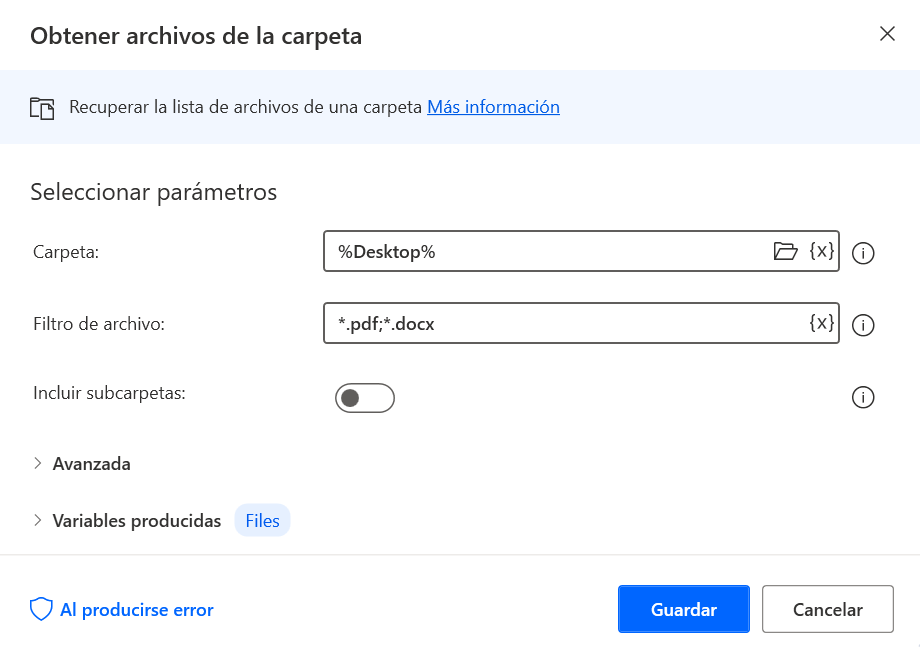This screenshot has width=920, height=648.
Task: Save the action with Guardar
Action: (x=683, y=608)
